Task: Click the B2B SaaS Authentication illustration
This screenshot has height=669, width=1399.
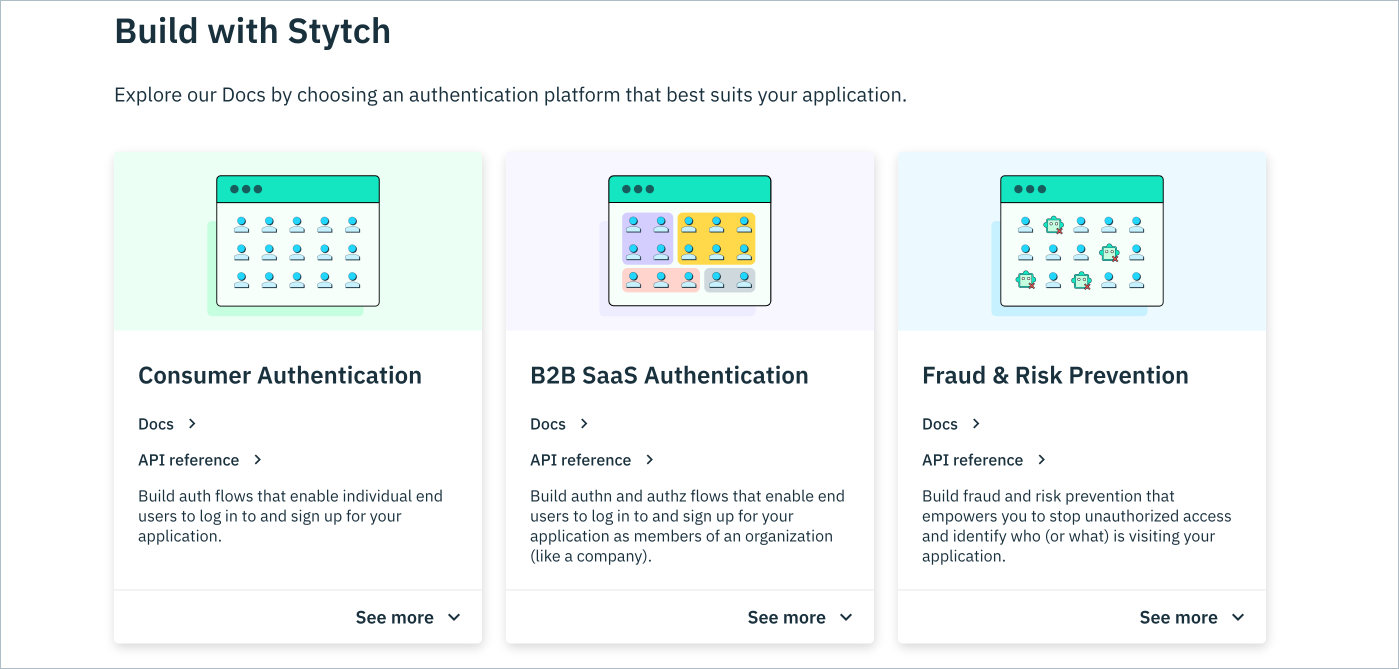Action: (x=689, y=242)
